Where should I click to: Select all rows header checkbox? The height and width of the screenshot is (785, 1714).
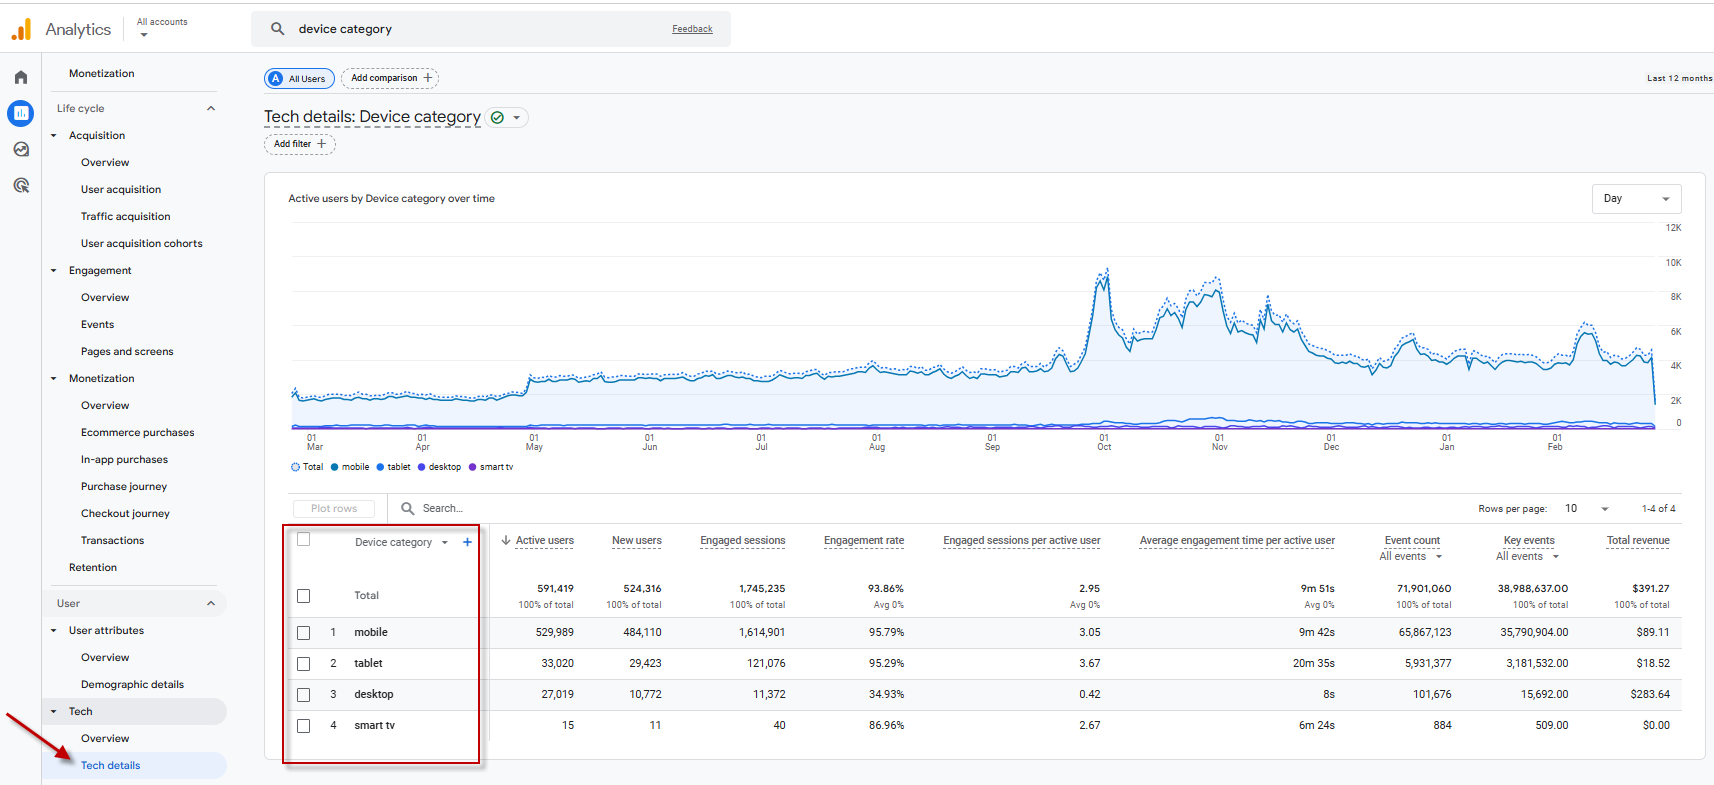304,539
